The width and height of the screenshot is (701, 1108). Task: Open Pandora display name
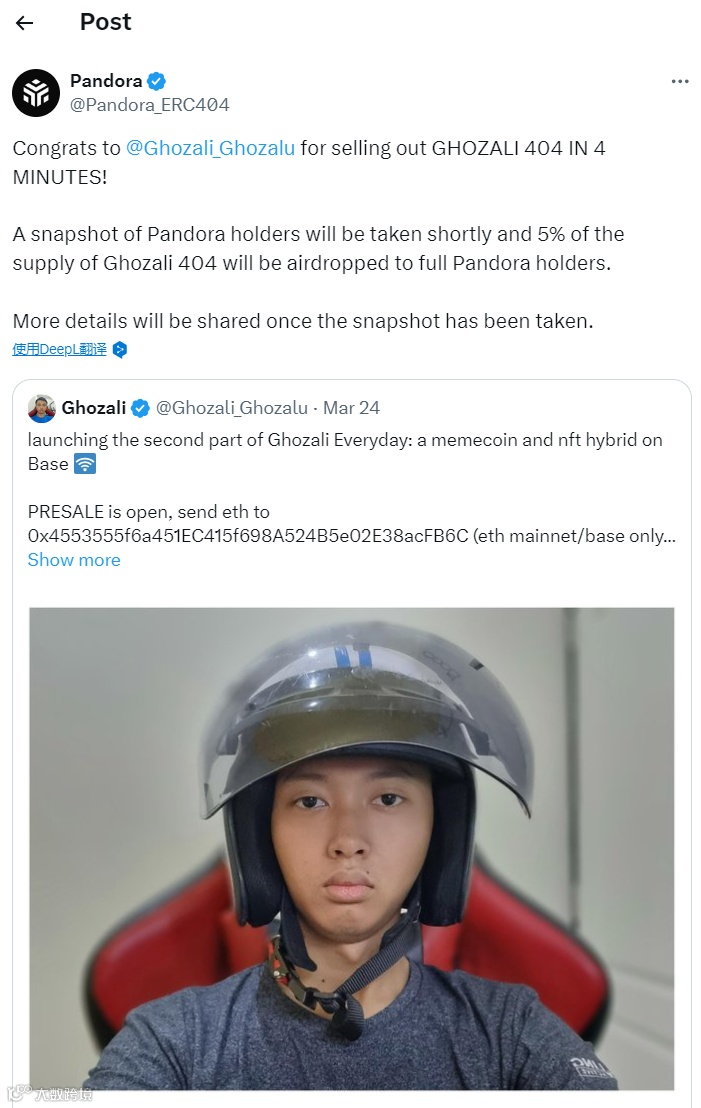pyautogui.click(x=106, y=81)
